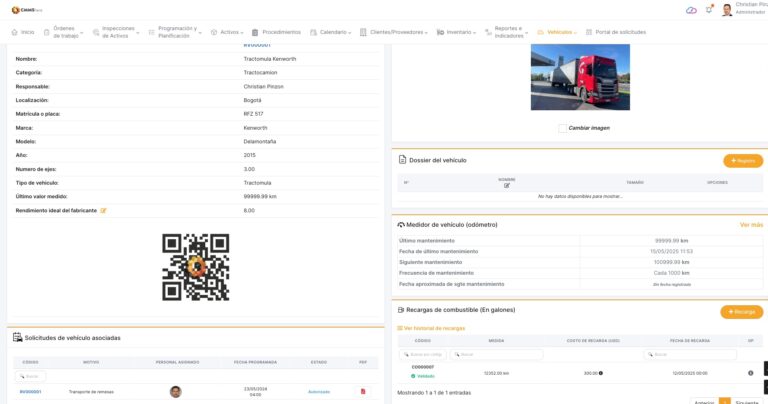This screenshot has height=404, width=768.
Task: Click the edit icon under Nombre in Dossier
Action: (x=507, y=186)
